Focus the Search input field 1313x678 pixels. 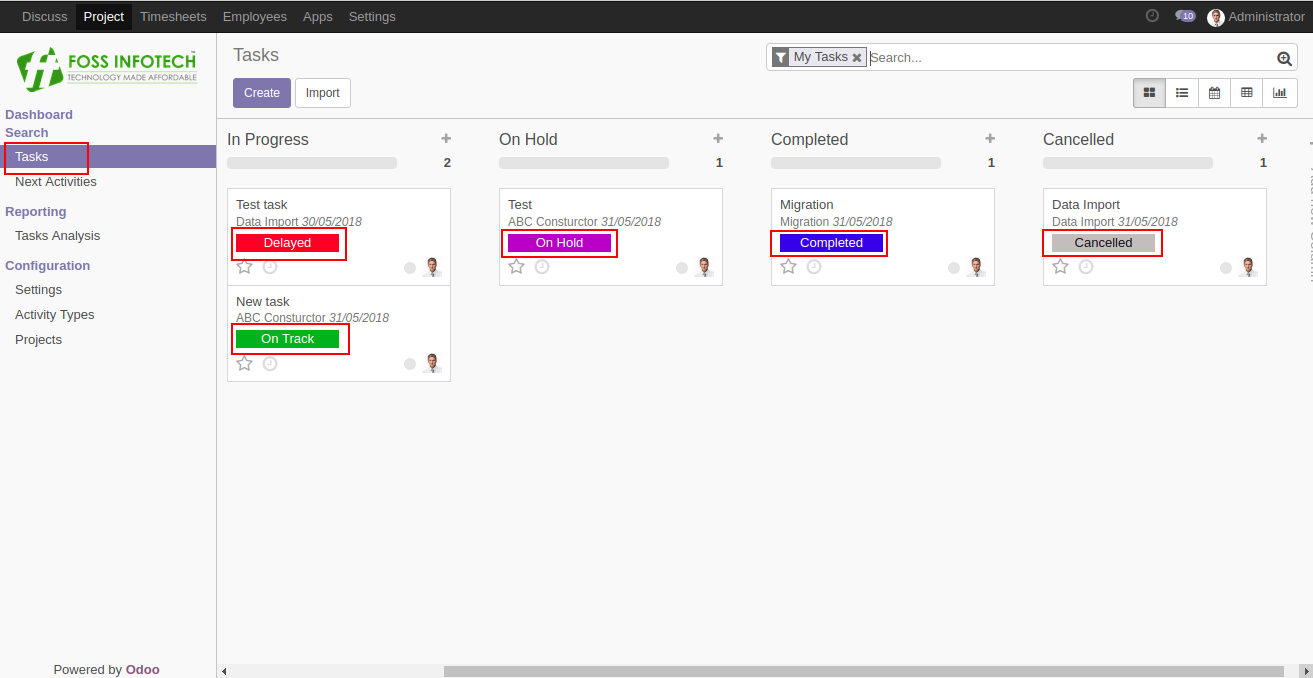point(1070,58)
